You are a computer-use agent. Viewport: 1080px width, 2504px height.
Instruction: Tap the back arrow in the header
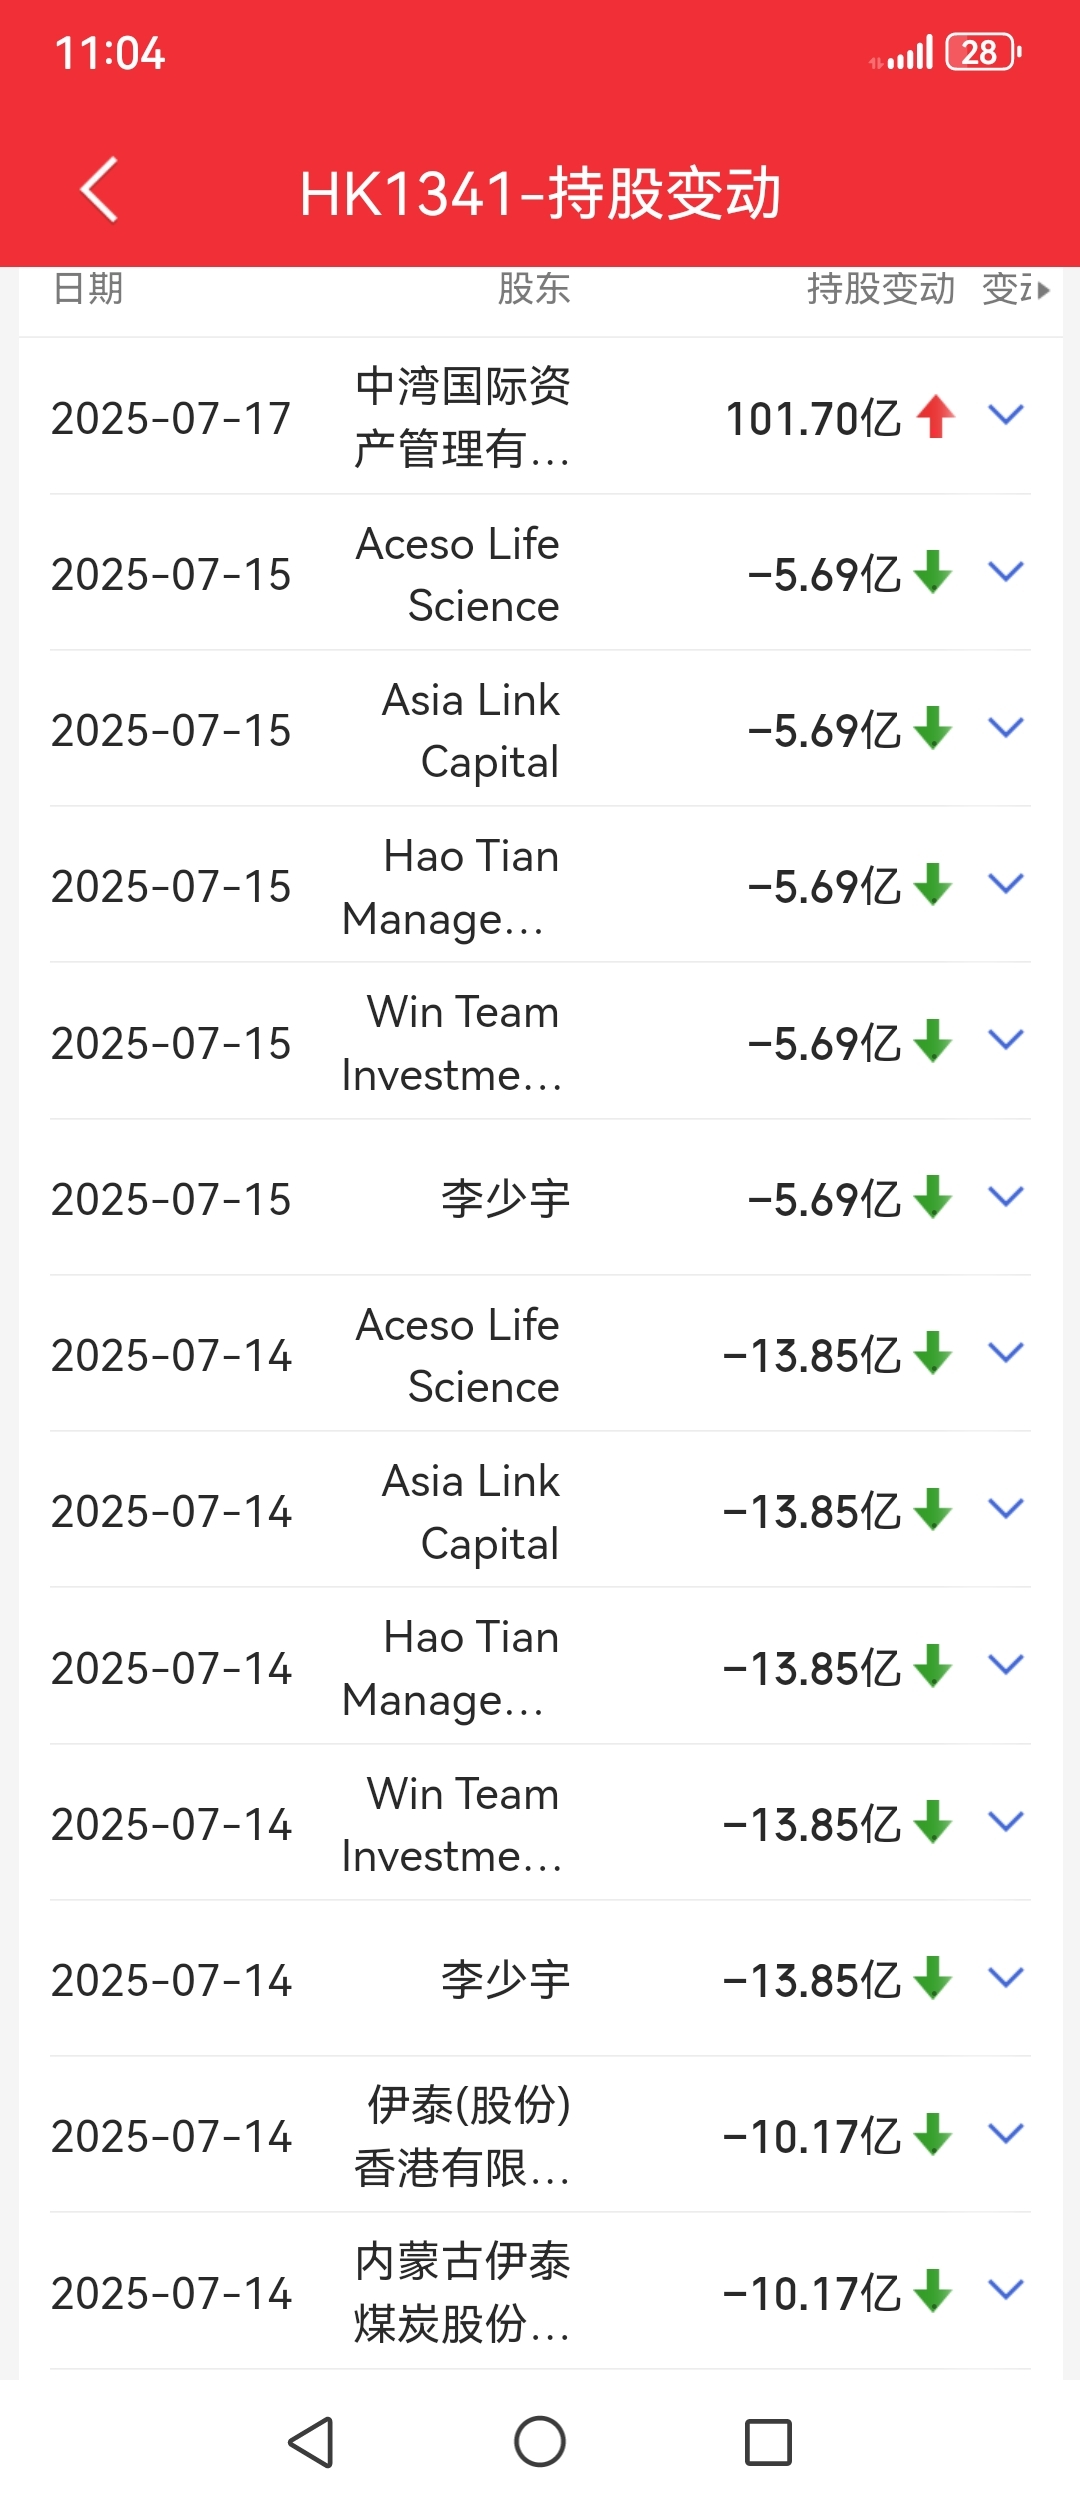(99, 189)
